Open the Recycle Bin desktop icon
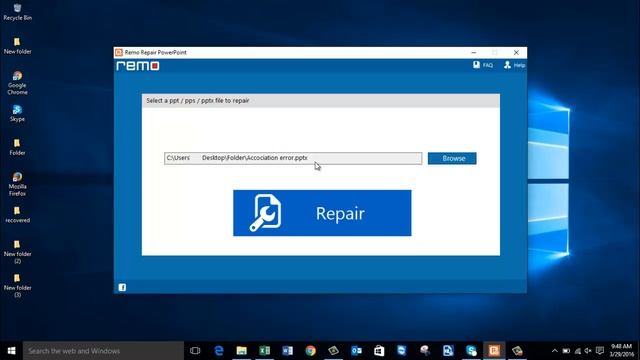The height and width of the screenshot is (360, 640). [17, 12]
